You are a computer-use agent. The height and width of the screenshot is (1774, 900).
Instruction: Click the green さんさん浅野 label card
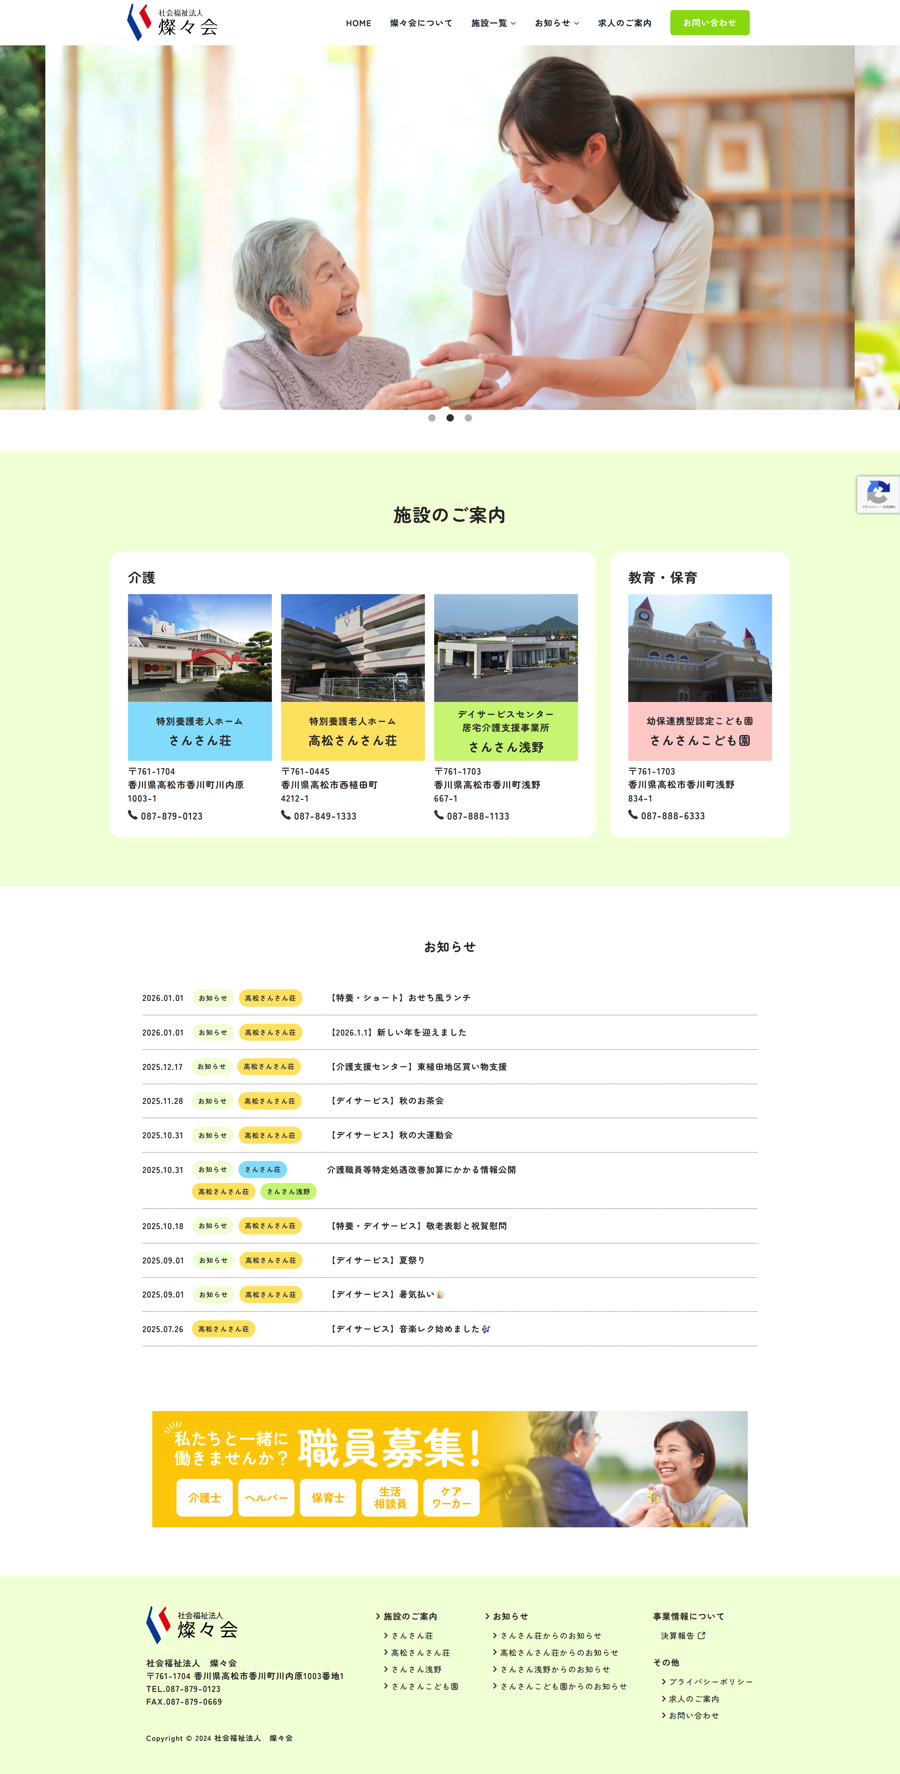(x=506, y=731)
